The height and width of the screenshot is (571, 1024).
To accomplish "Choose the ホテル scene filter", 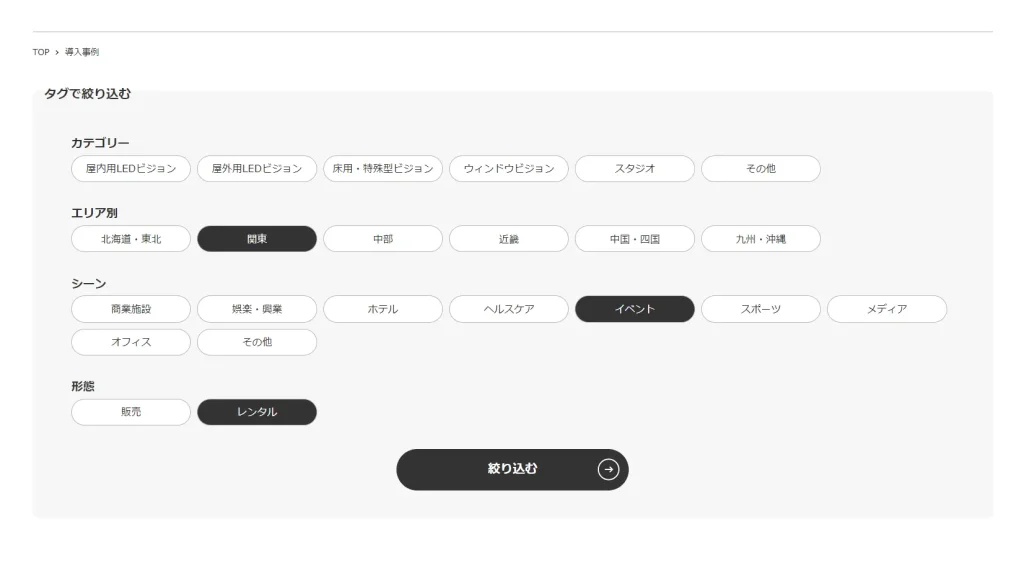I will (x=383, y=309).
